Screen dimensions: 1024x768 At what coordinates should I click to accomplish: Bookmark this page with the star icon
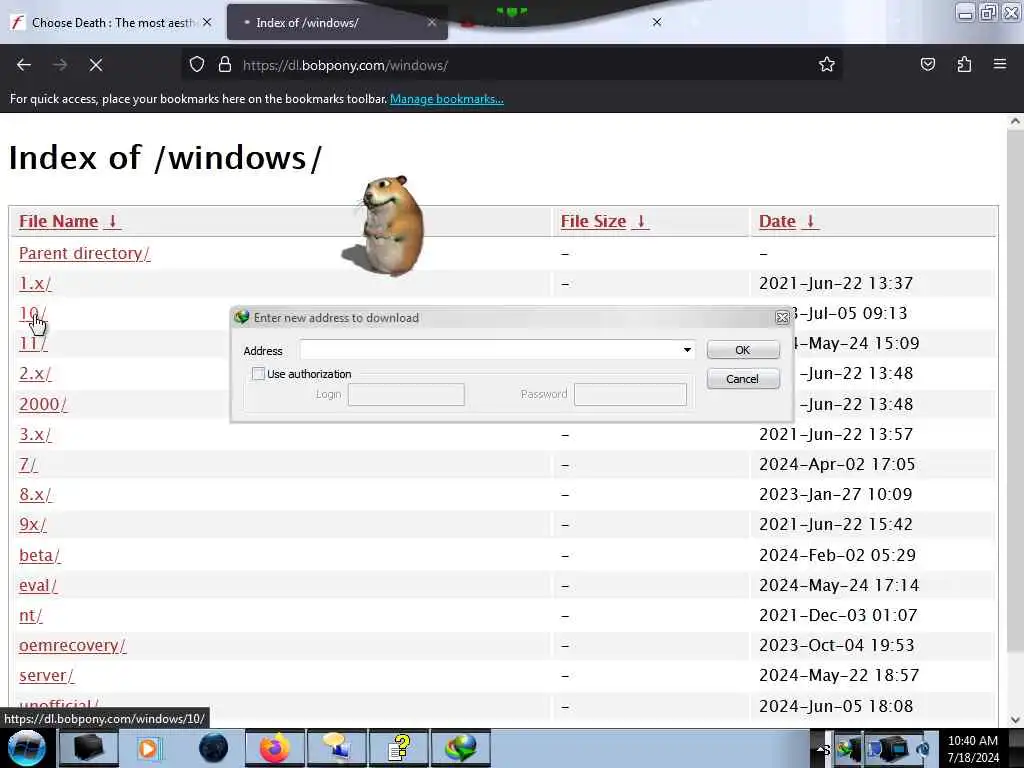(x=827, y=65)
